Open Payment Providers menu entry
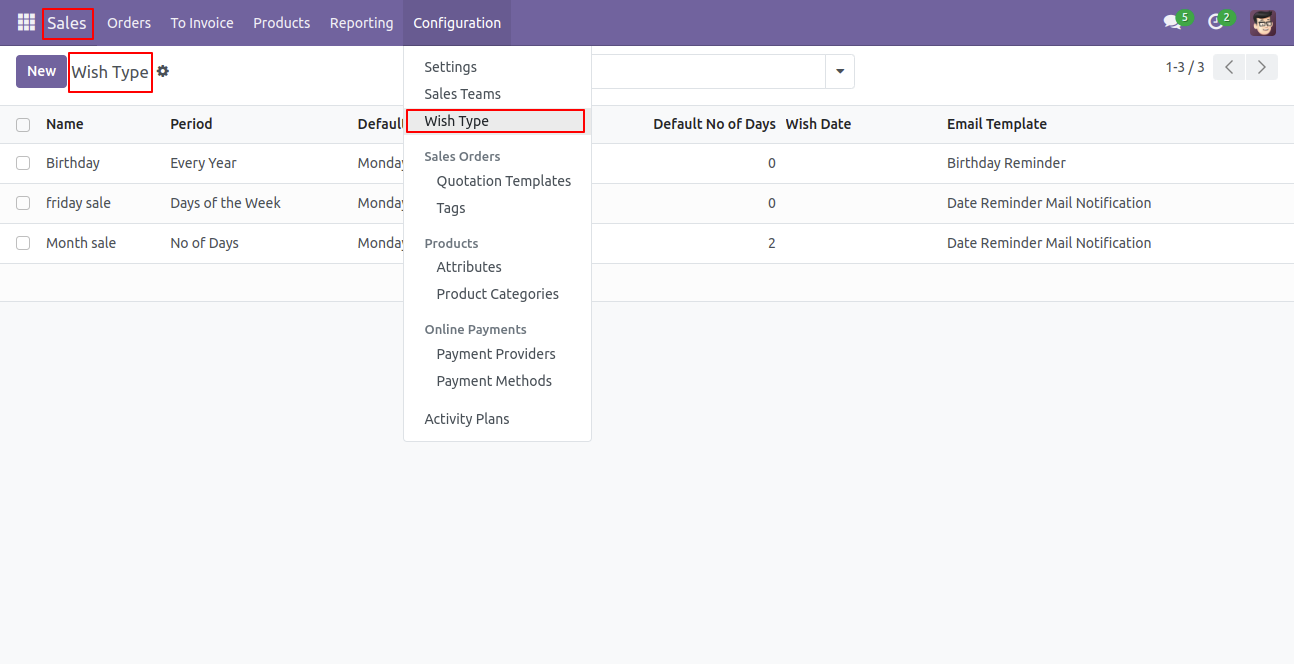 [495, 354]
